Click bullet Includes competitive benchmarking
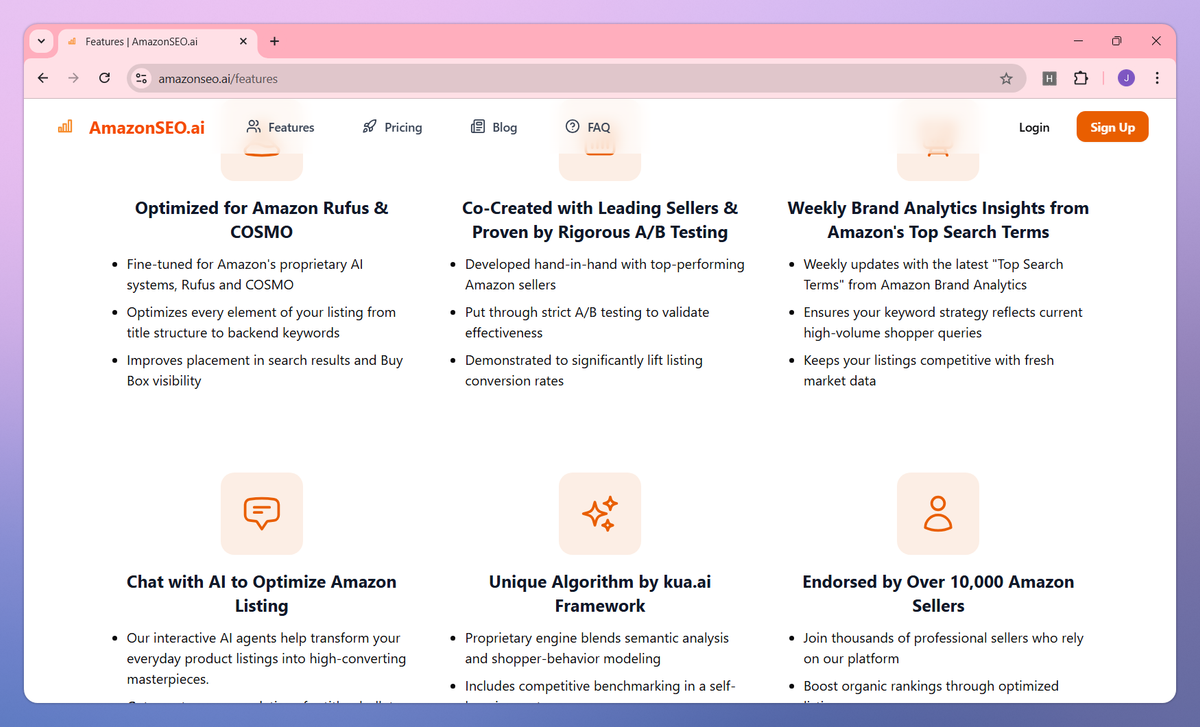The height and width of the screenshot is (727, 1200). 600,690
